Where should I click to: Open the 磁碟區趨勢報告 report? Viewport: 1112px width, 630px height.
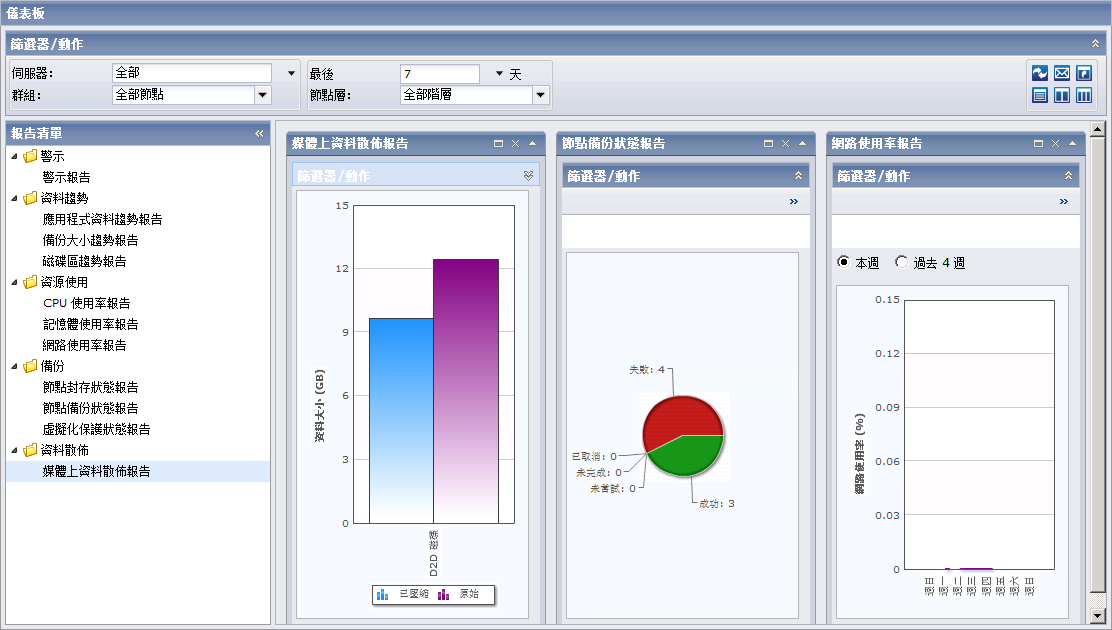(x=84, y=261)
